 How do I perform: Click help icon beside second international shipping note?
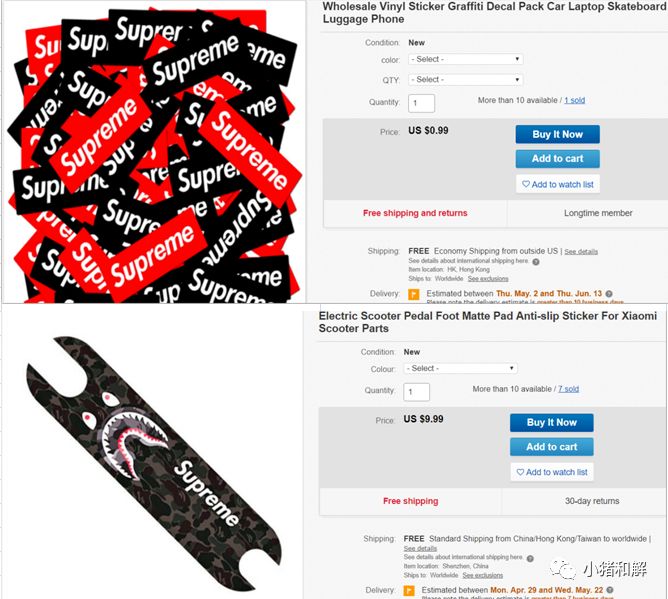point(530,559)
